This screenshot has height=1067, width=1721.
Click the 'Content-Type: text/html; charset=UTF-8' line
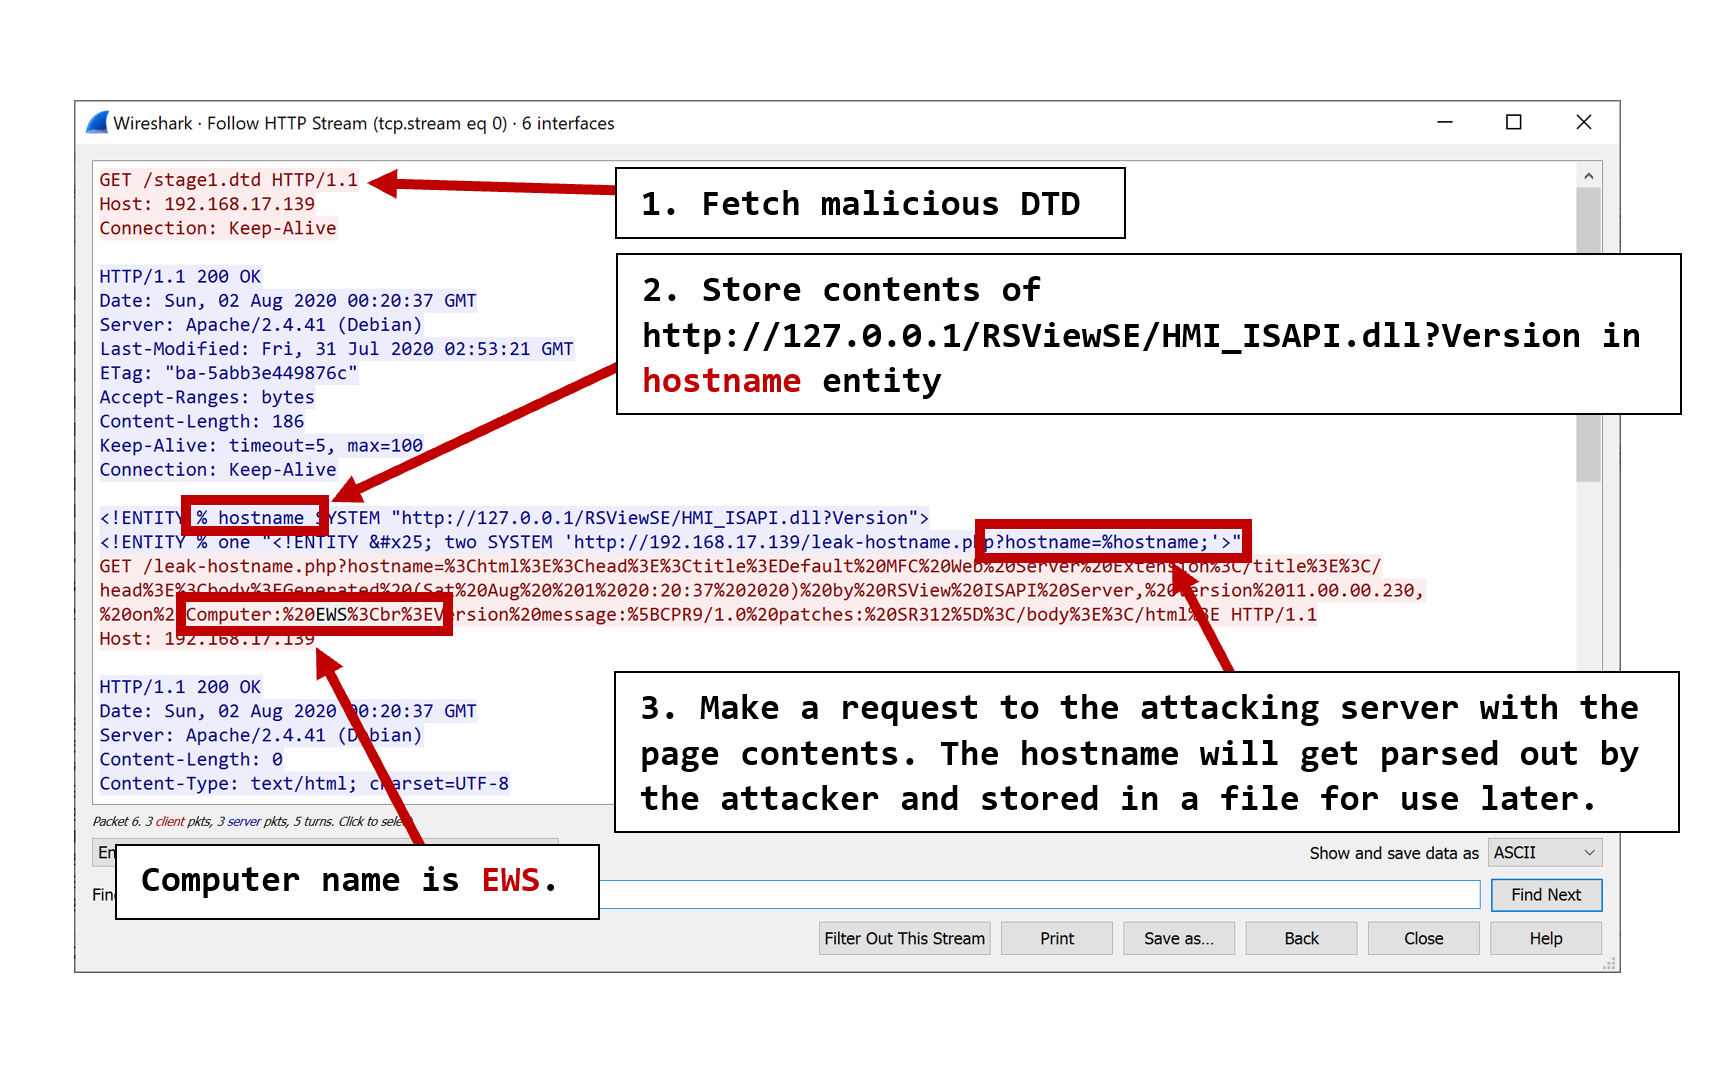pyautogui.click(x=304, y=783)
